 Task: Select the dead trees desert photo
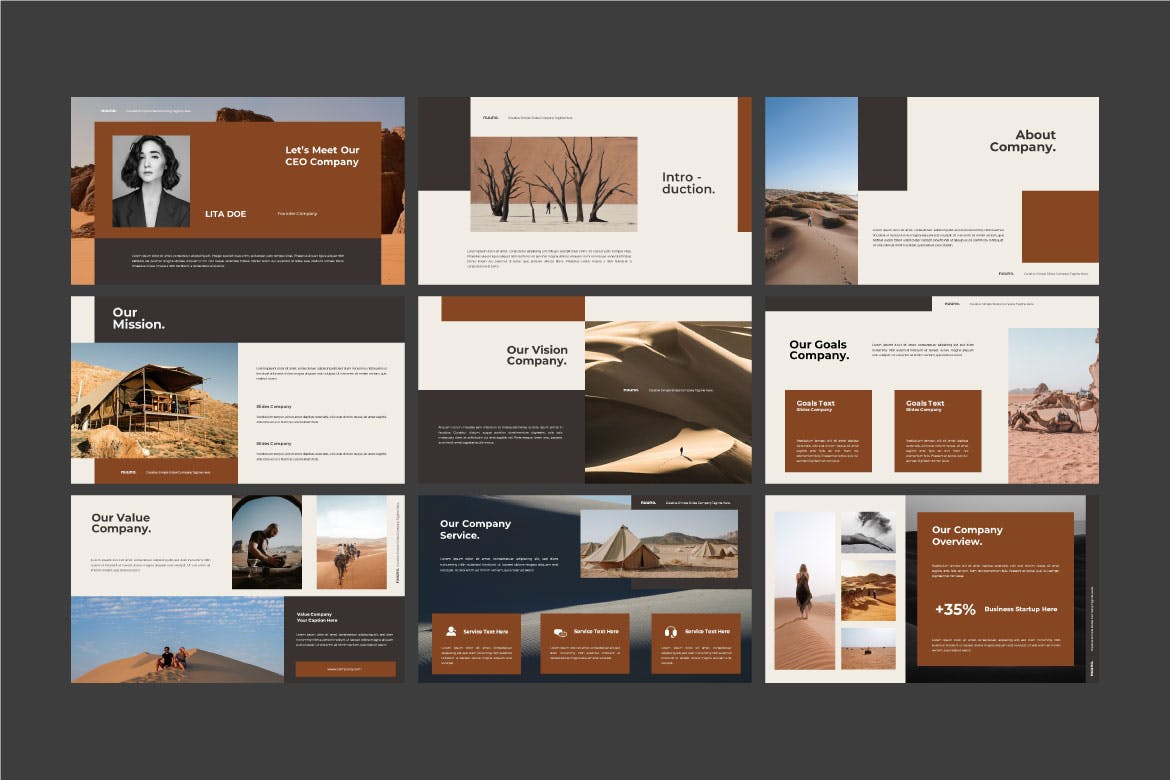click(553, 184)
